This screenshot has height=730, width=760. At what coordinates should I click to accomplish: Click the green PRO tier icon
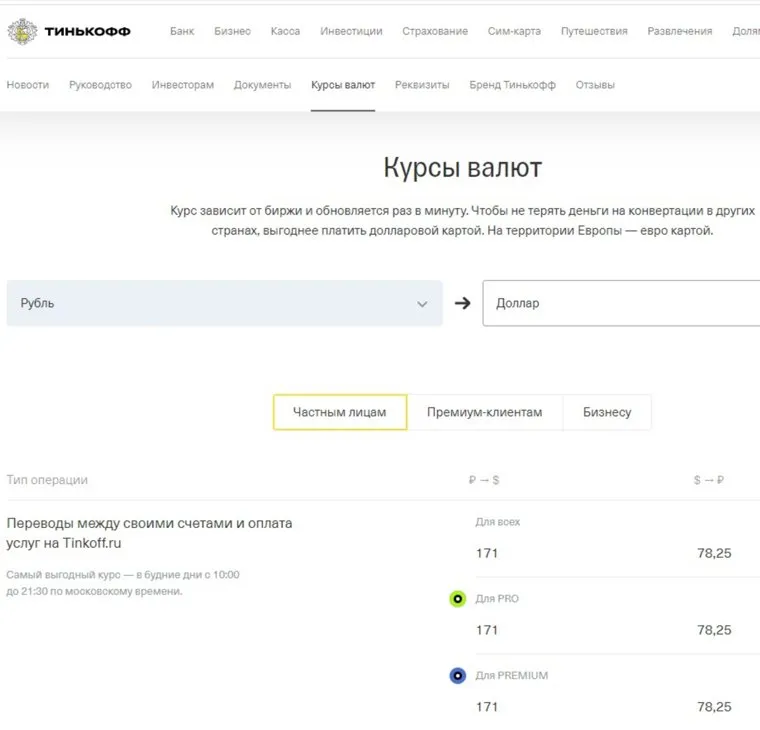click(458, 599)
